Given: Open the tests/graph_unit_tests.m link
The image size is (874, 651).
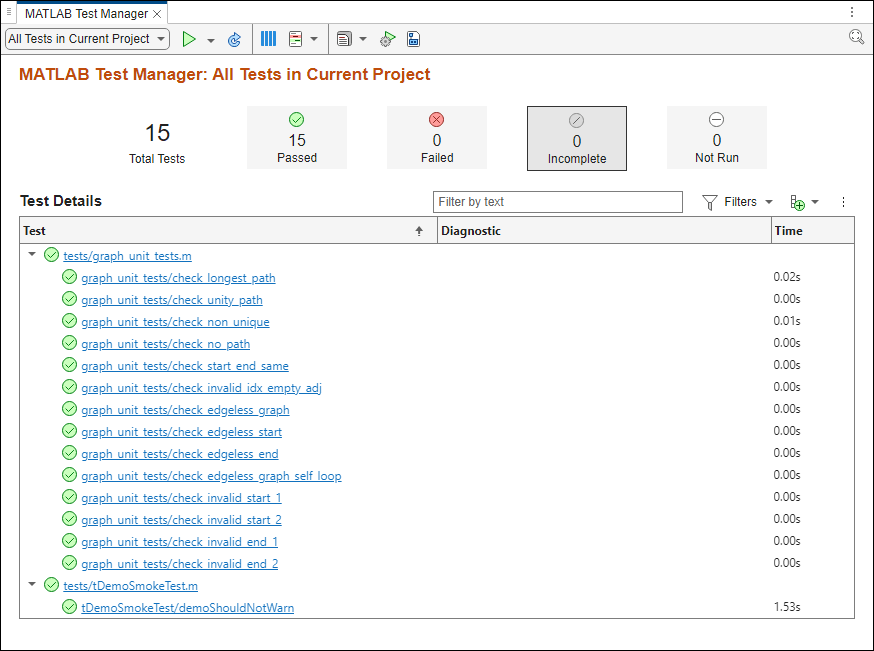Looking at the screenshot, I should (127, 256).
